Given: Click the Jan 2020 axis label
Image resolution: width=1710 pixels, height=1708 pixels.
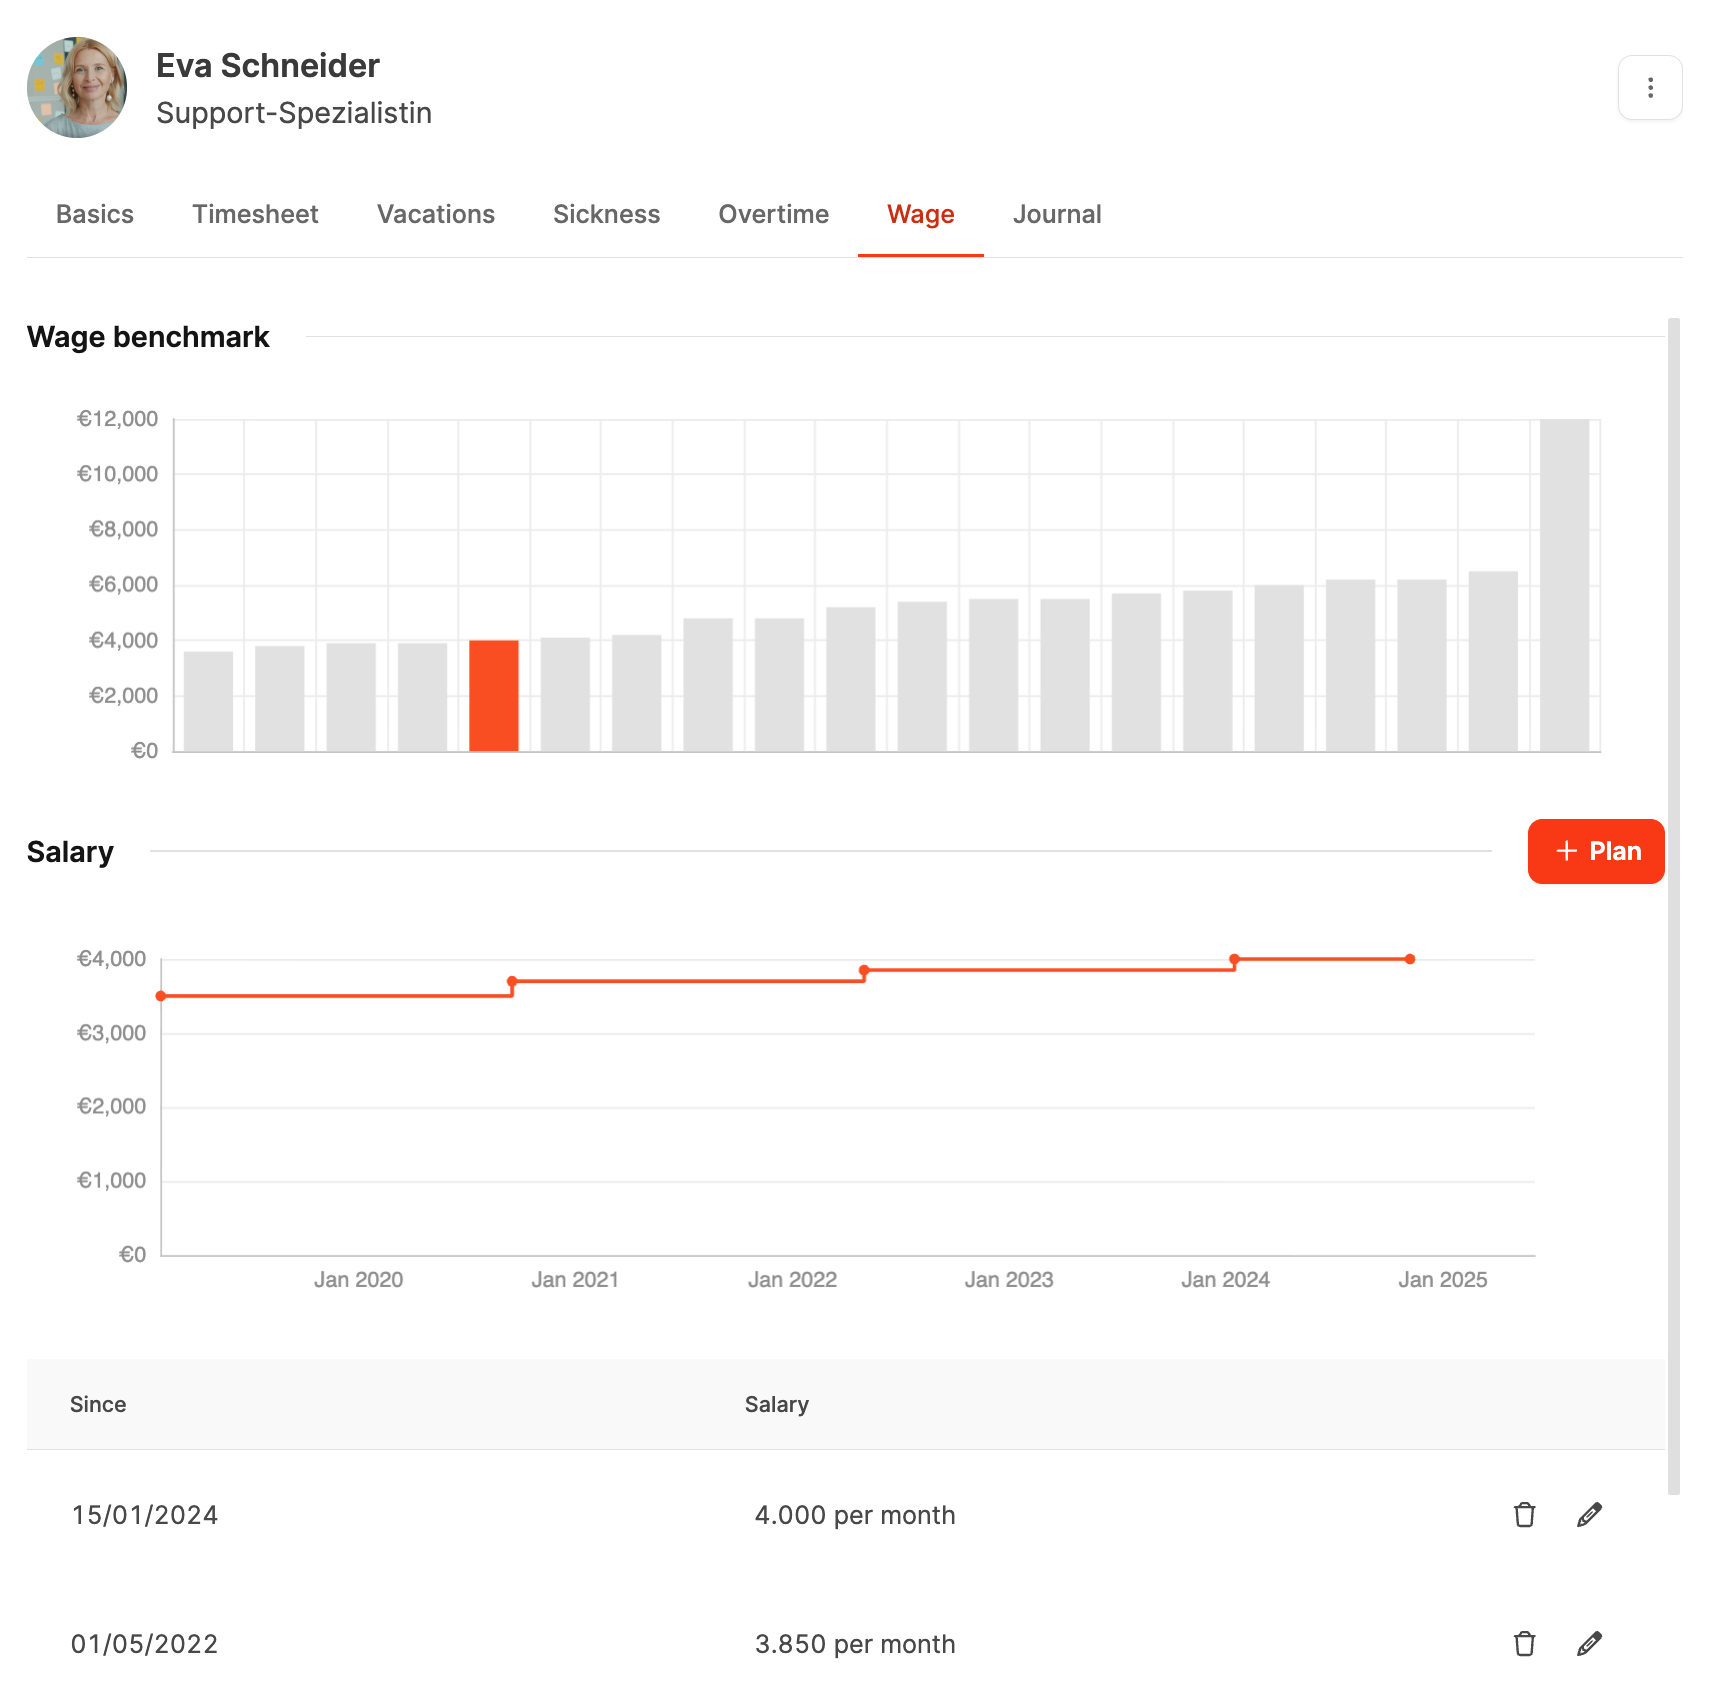Looking at the screenshot, I should pos(358,1280).
